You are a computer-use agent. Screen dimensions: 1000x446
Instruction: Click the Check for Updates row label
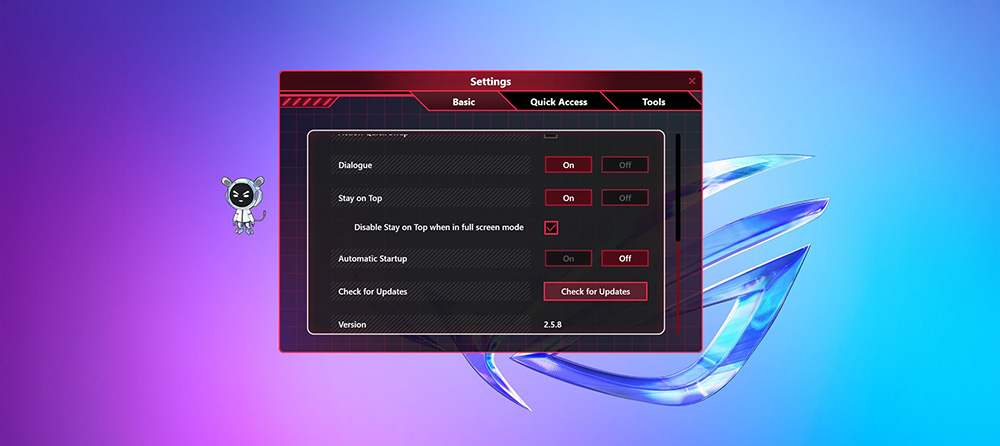tap(372, 292)
